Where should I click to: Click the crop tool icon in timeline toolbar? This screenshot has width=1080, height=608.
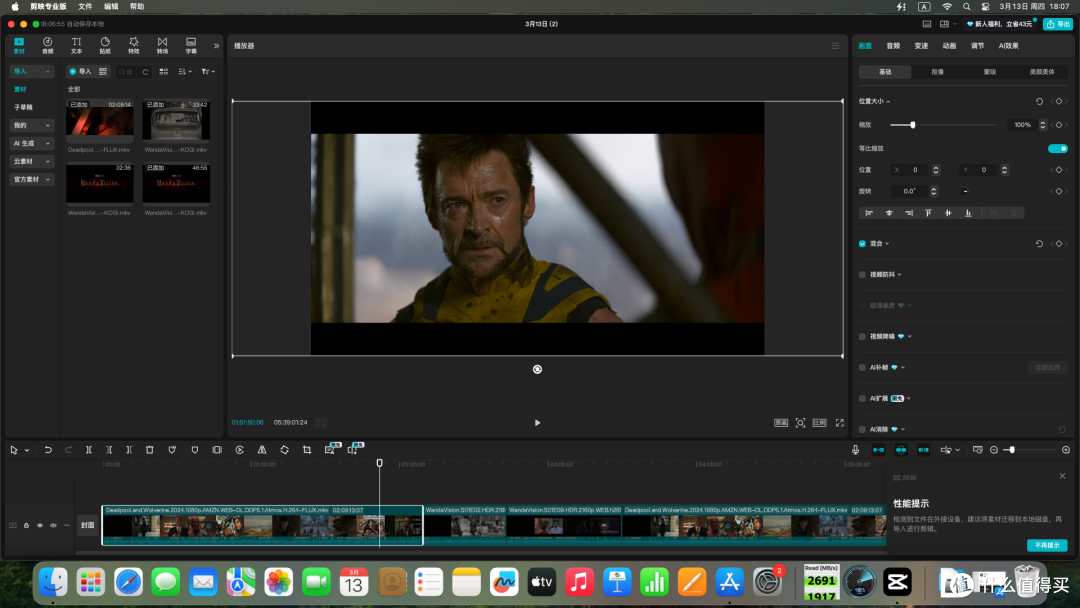[307, 450]
